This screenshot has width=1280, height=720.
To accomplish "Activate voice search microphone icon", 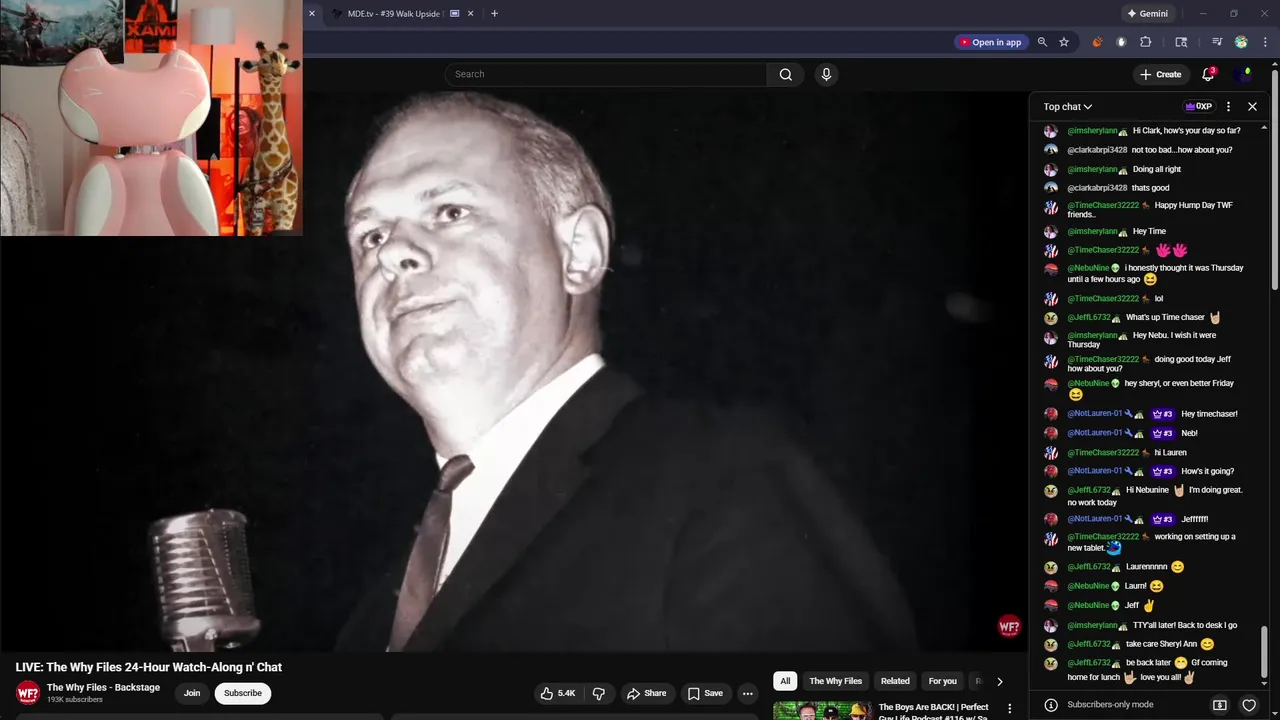I will point(826,74).
